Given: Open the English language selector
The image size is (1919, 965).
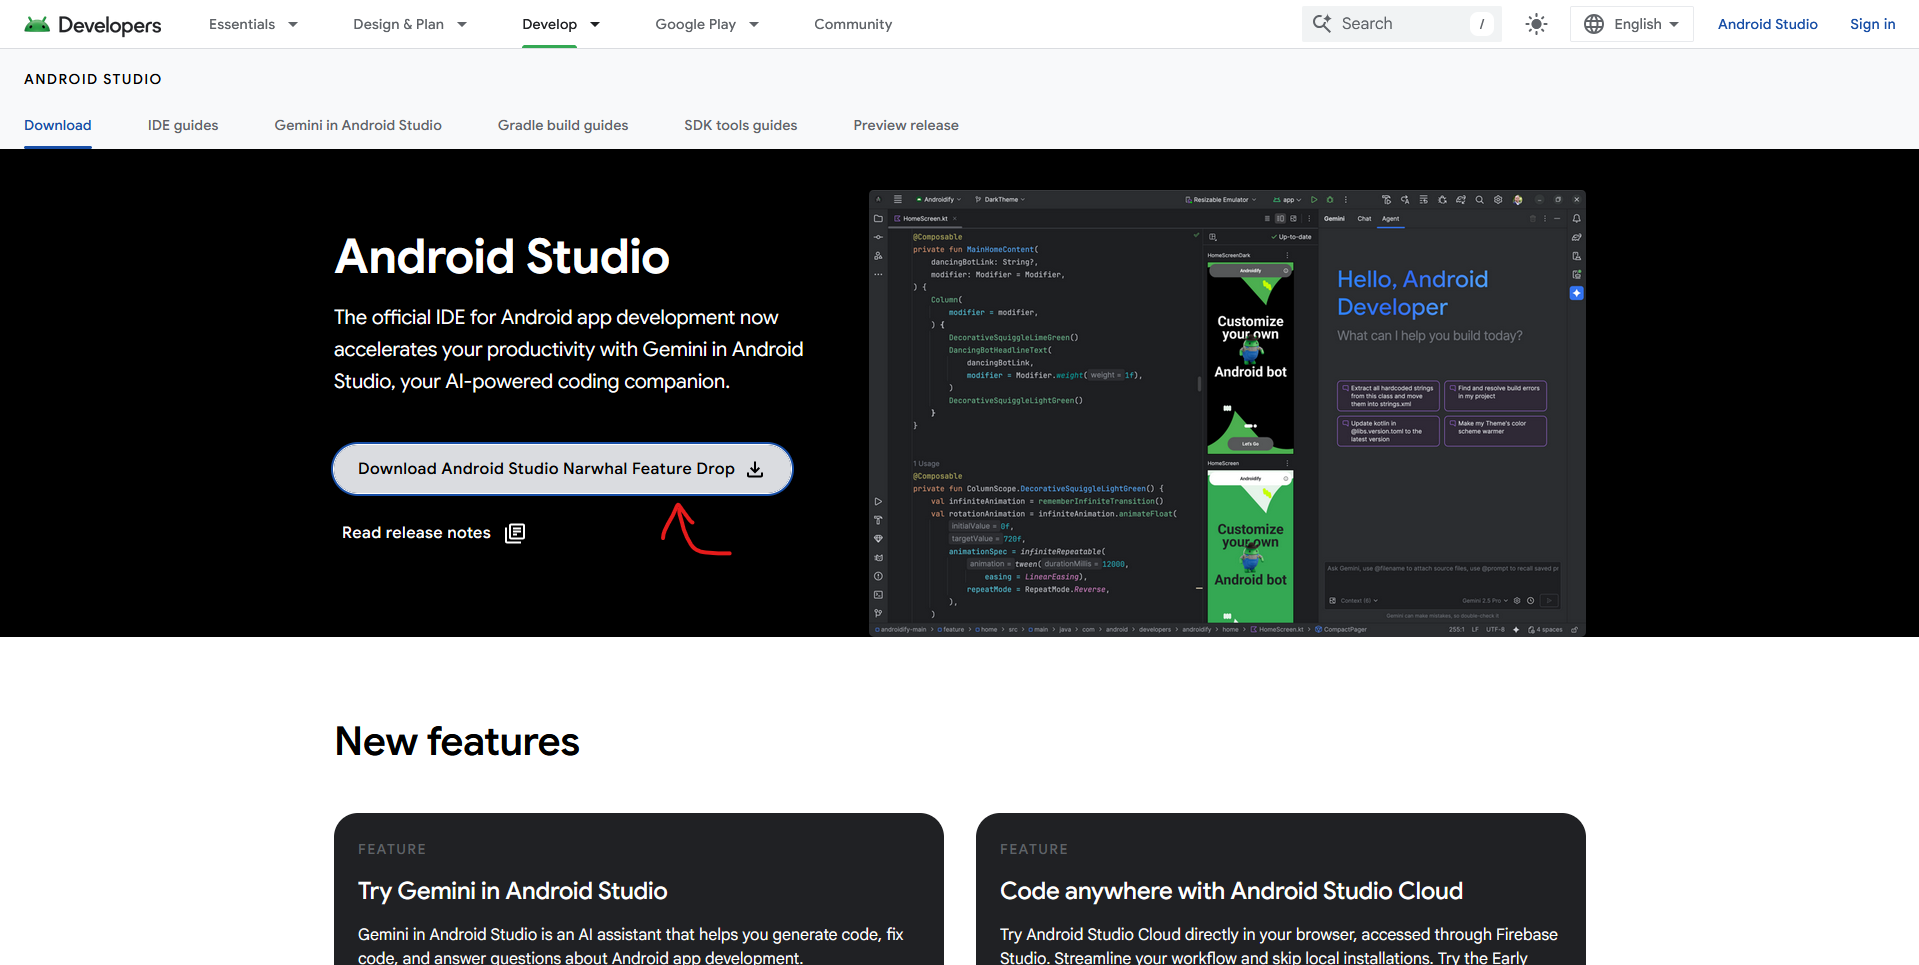Looking at the screenshot, I should coord(1631,23).
